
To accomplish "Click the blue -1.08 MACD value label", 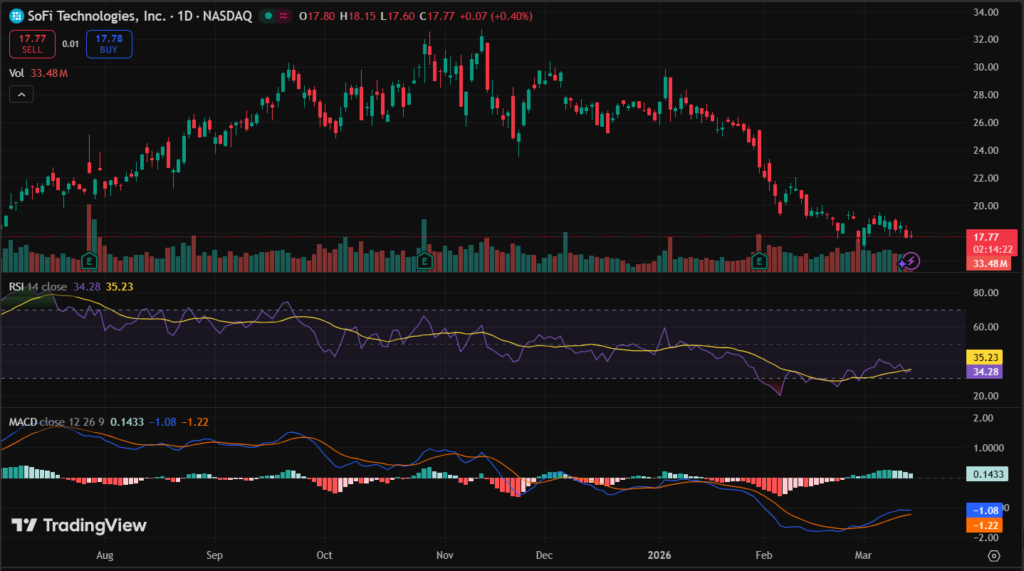I will click(x=985, y=509).
